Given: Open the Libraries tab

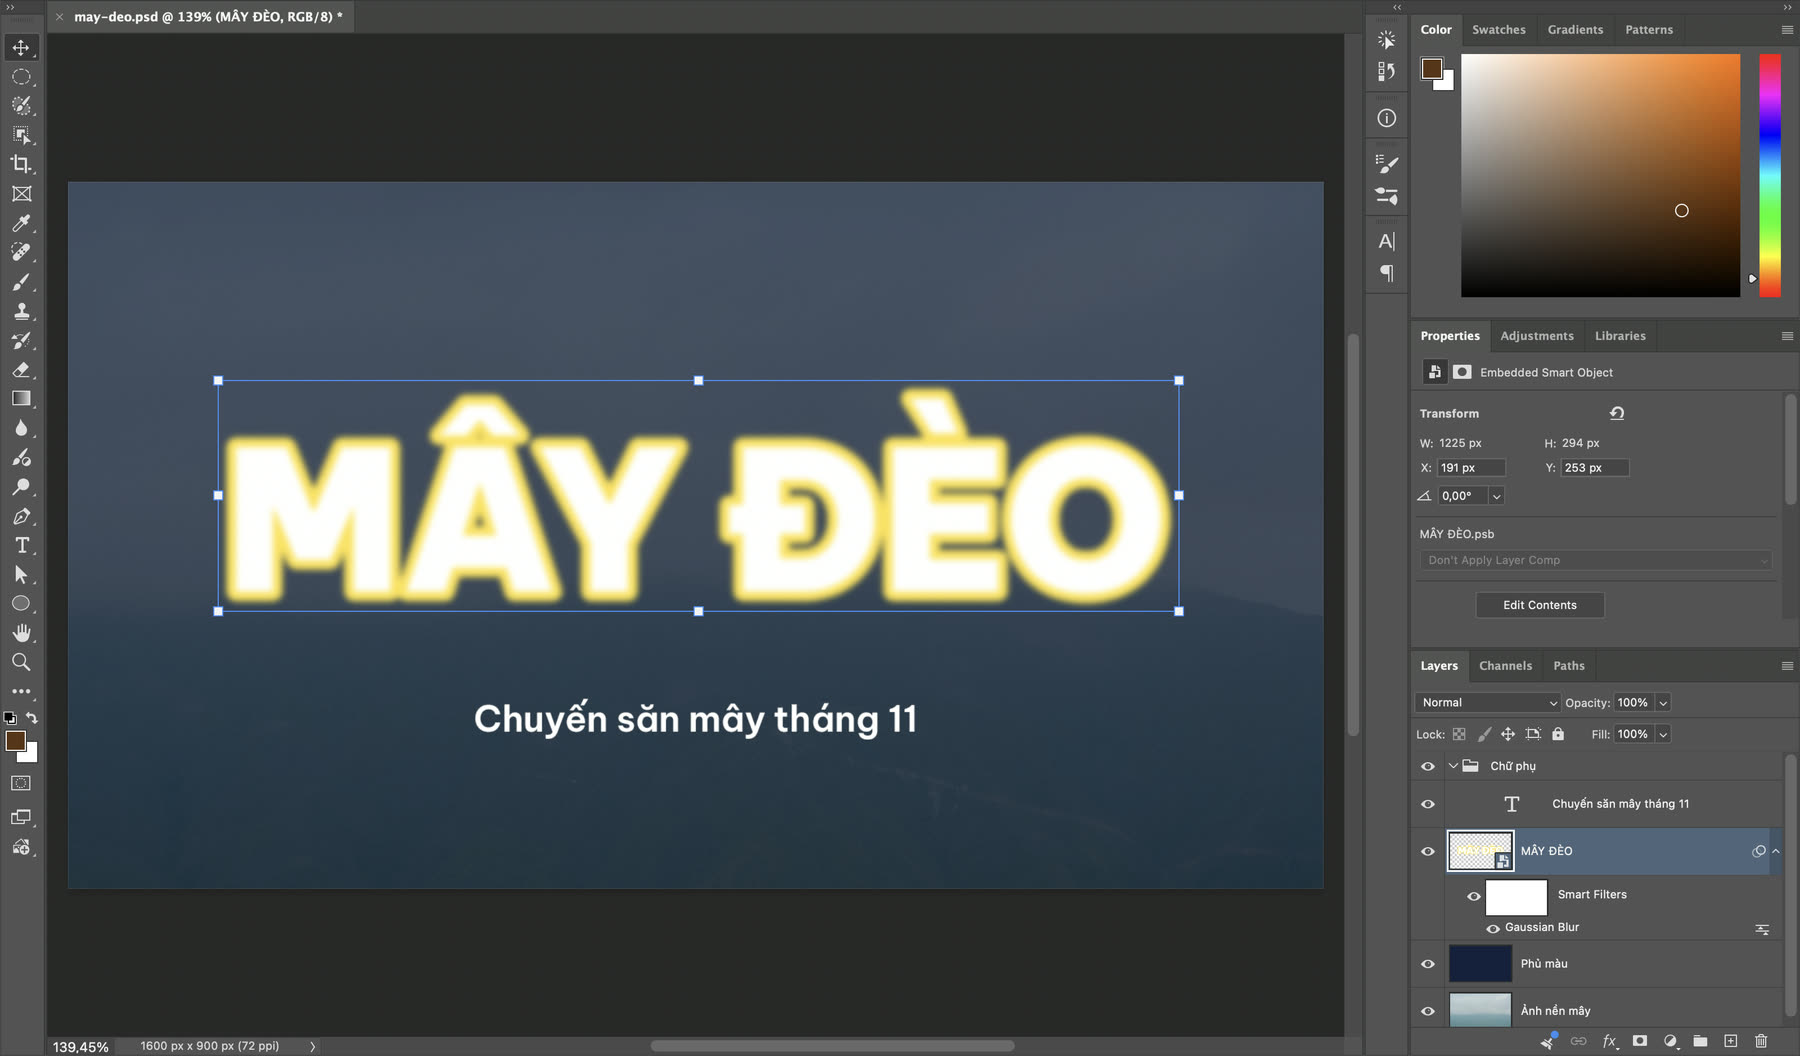Looking at the screenshot, I should [x=1620, y=336].
